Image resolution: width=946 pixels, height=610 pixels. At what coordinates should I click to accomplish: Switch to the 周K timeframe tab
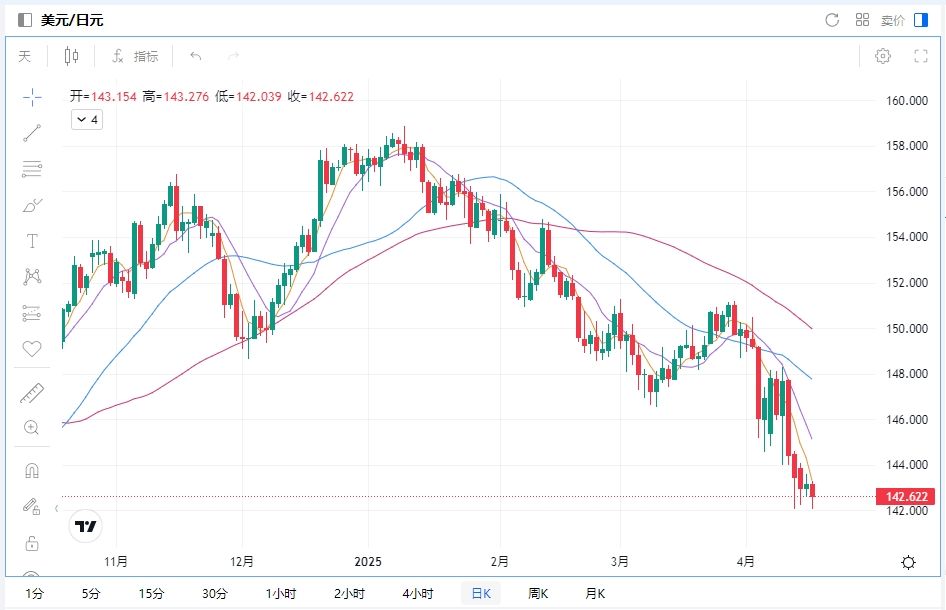(538, 594)
